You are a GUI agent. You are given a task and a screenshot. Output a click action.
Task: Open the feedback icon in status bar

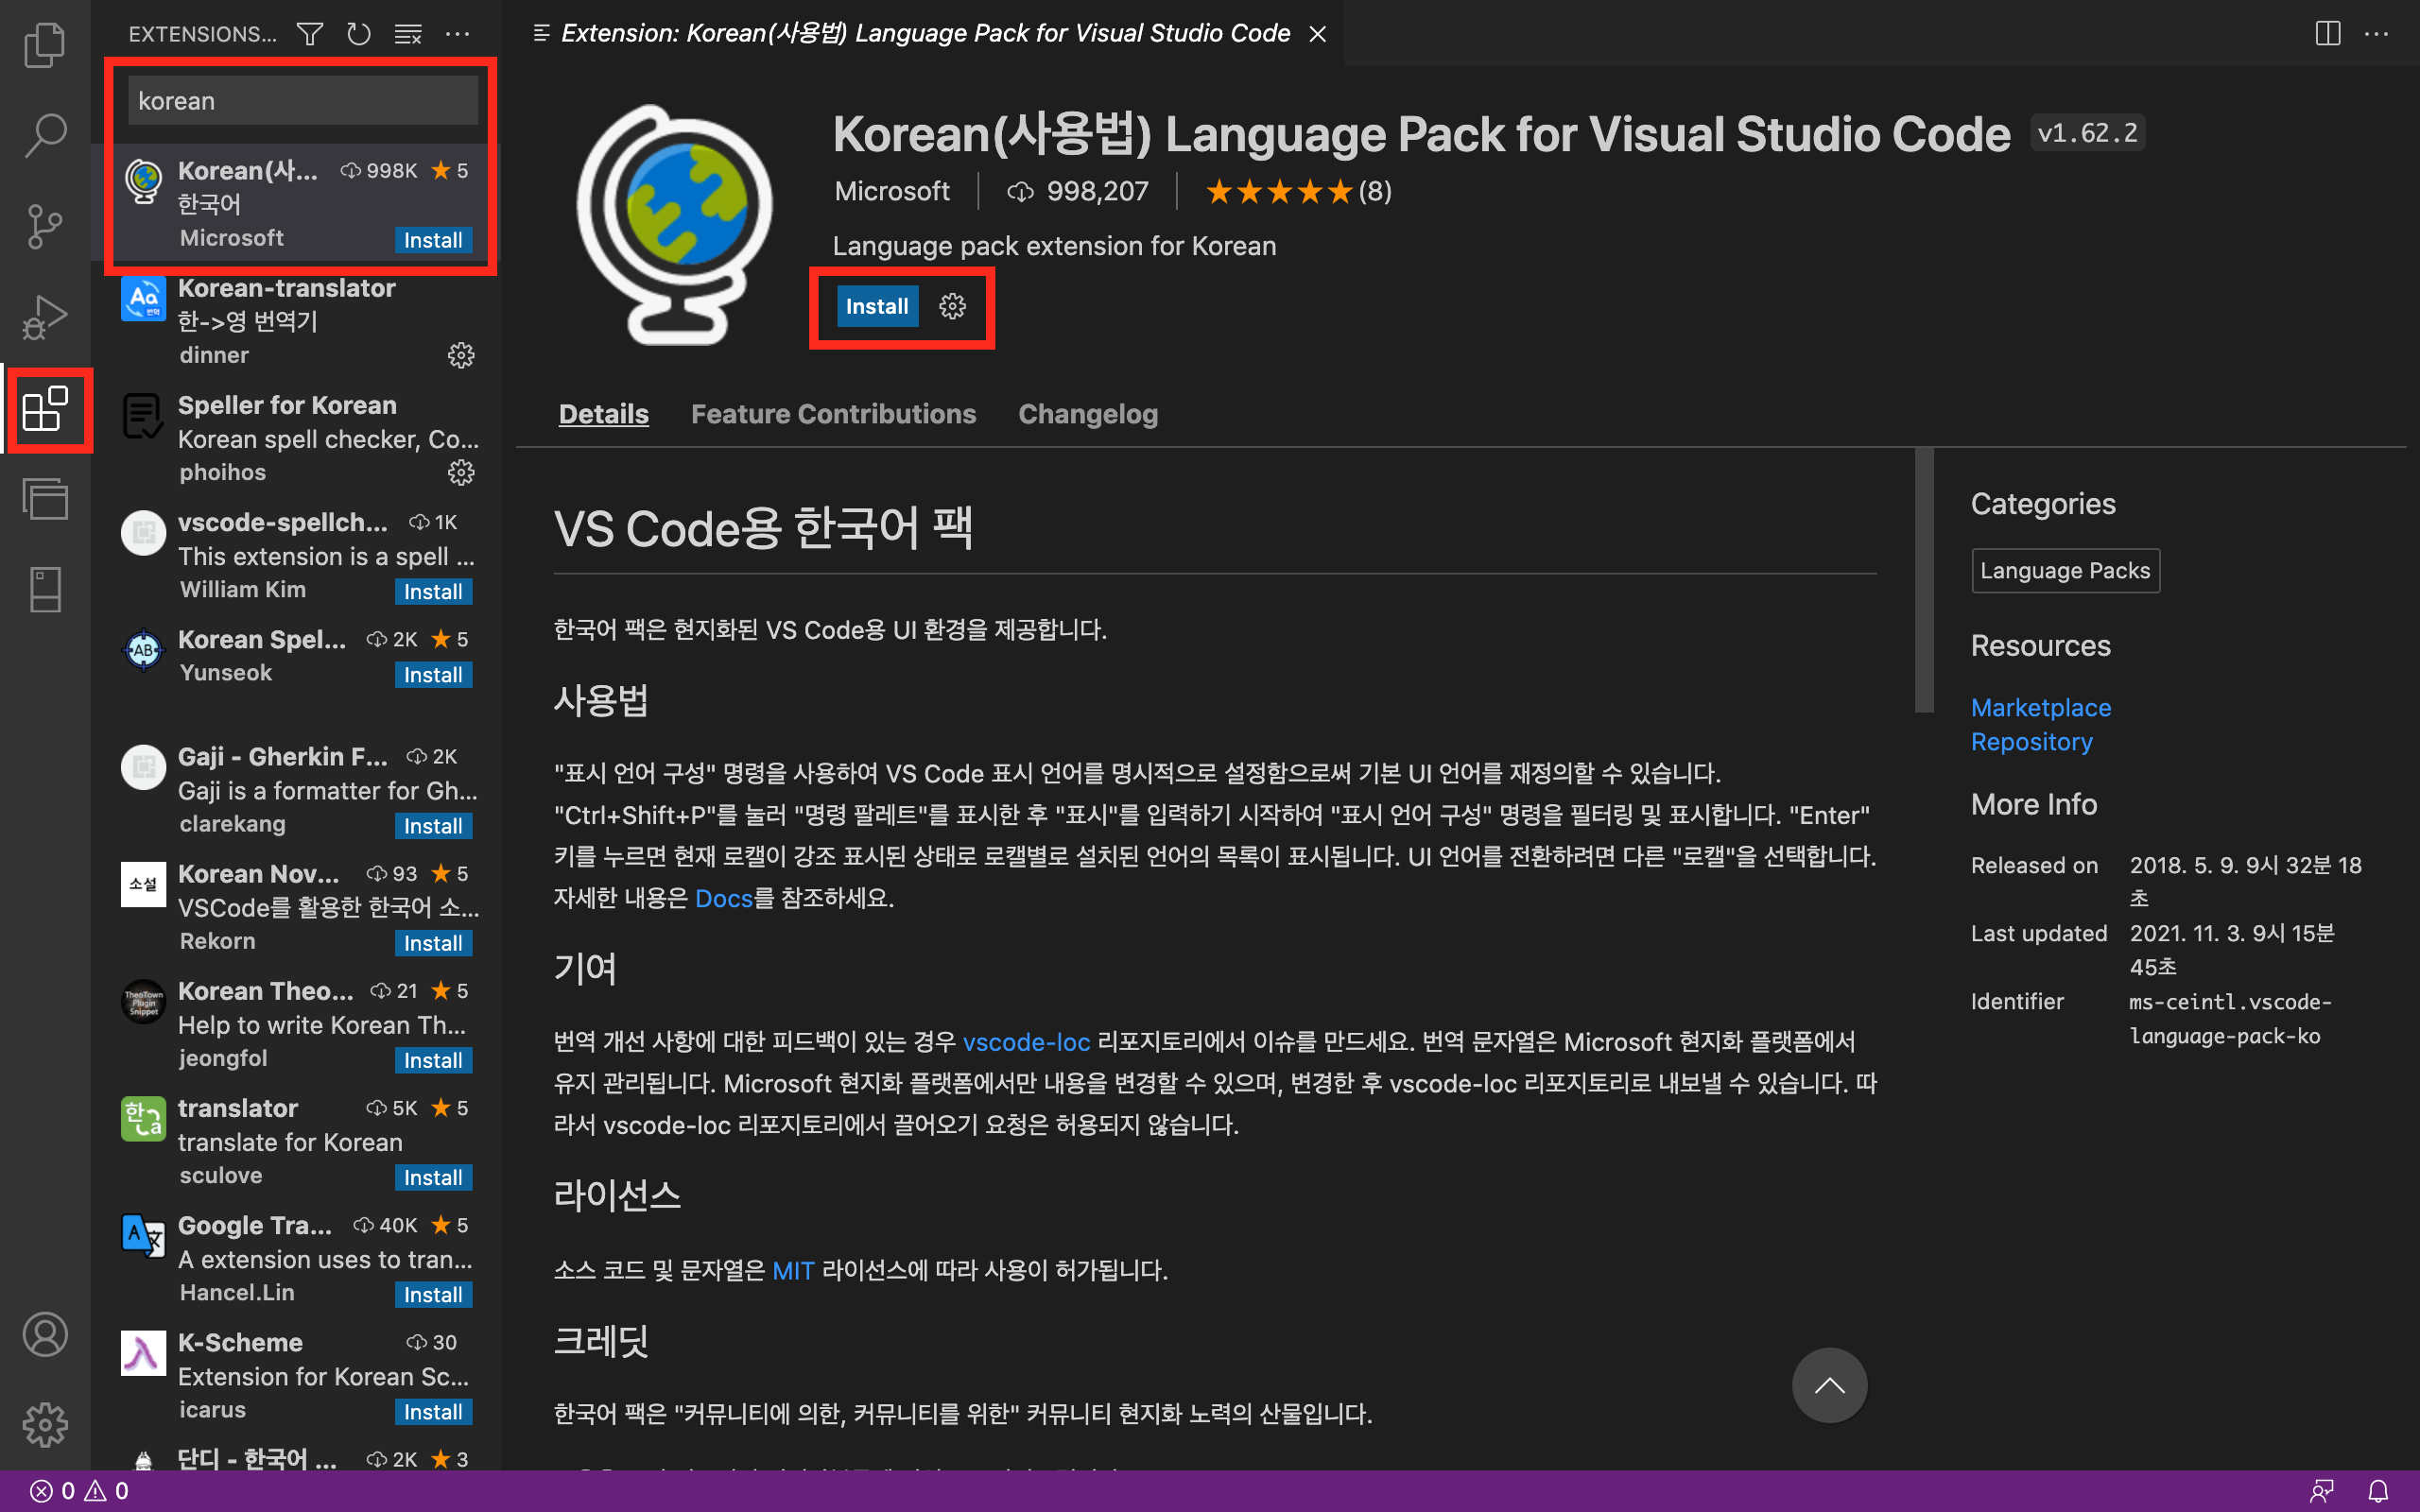click(2321, 1491)
